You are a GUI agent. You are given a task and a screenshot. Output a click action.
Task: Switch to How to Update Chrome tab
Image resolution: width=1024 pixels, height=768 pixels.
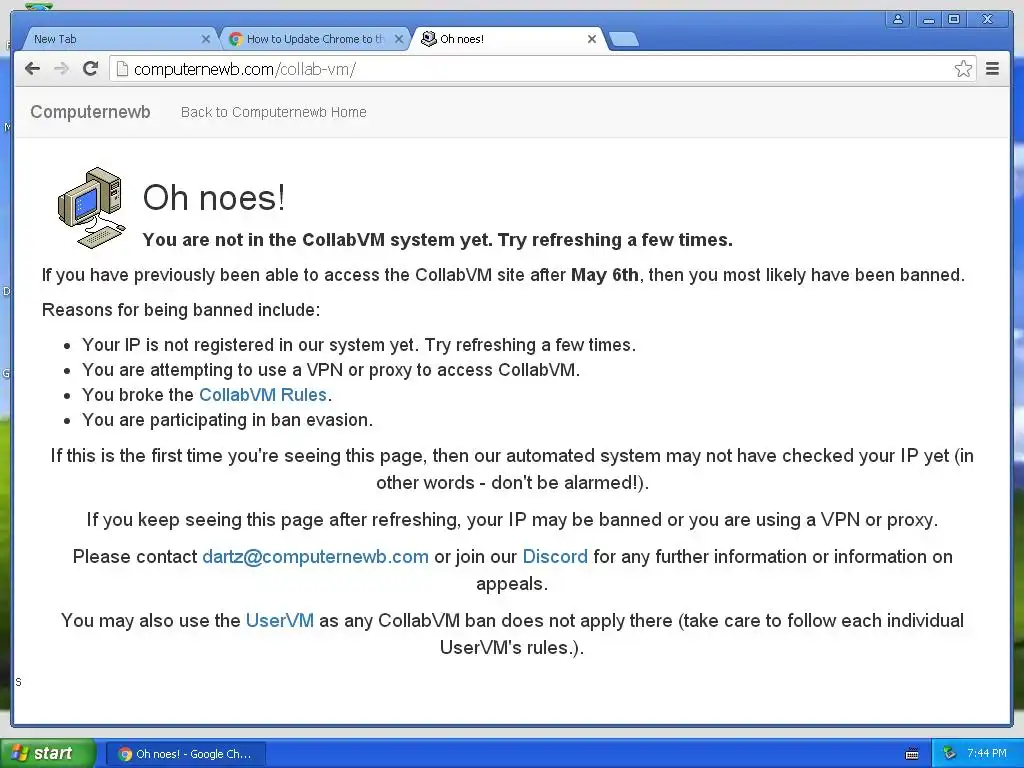pyautogui.click(x=315, y=39)
